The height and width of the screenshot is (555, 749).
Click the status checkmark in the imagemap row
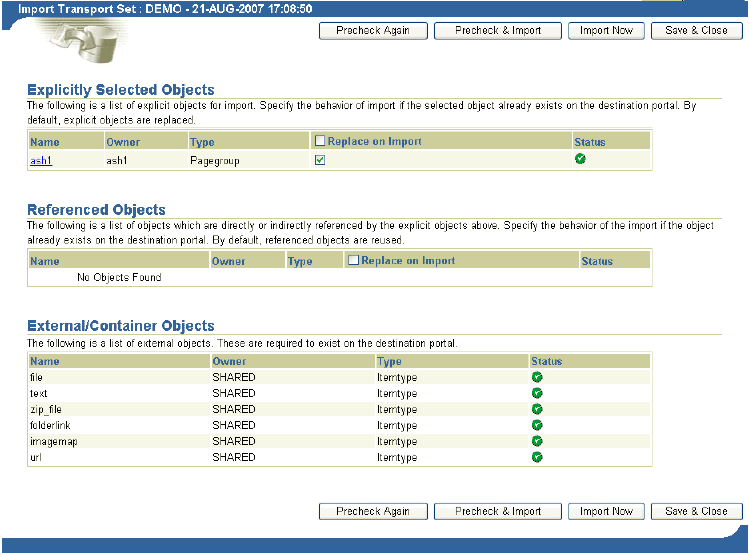click(537, 441)
